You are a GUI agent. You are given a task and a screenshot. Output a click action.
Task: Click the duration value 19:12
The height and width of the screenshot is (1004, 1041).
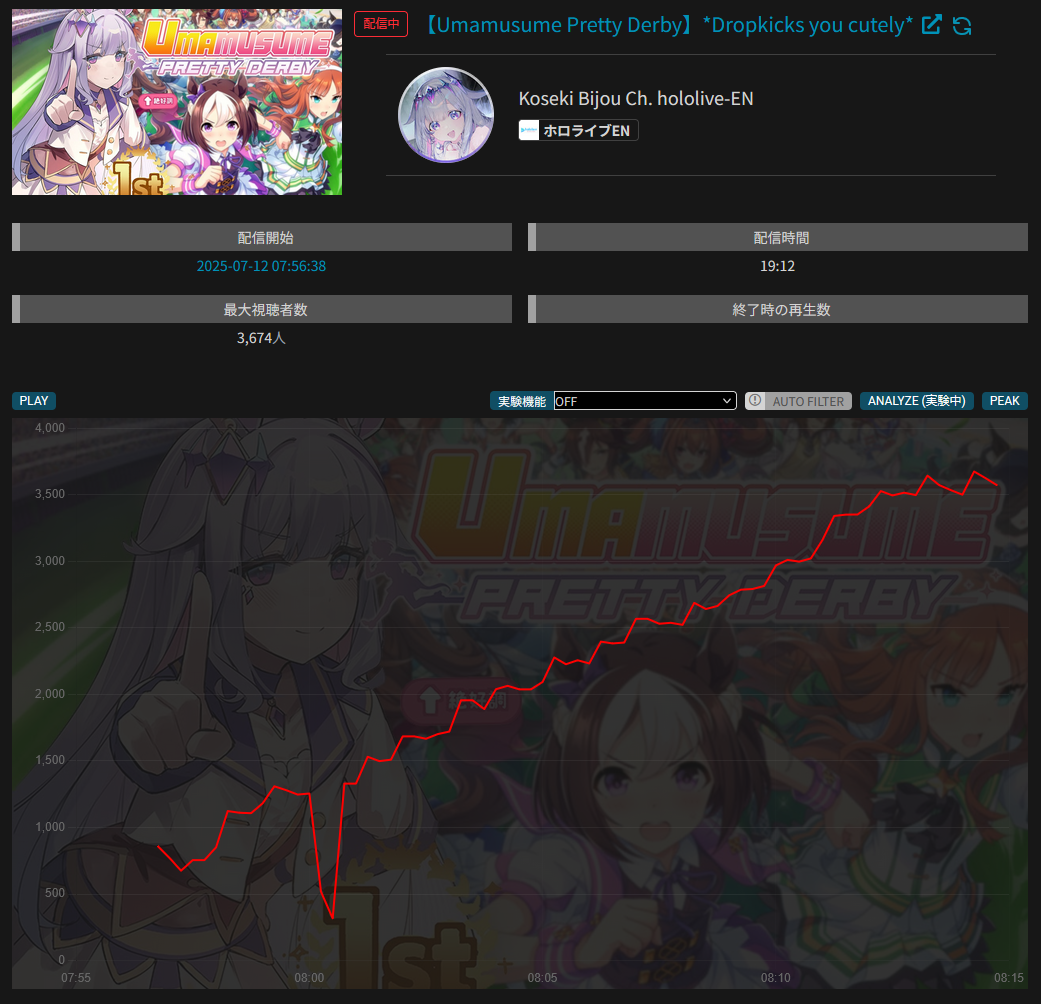[x=777, y=266]
